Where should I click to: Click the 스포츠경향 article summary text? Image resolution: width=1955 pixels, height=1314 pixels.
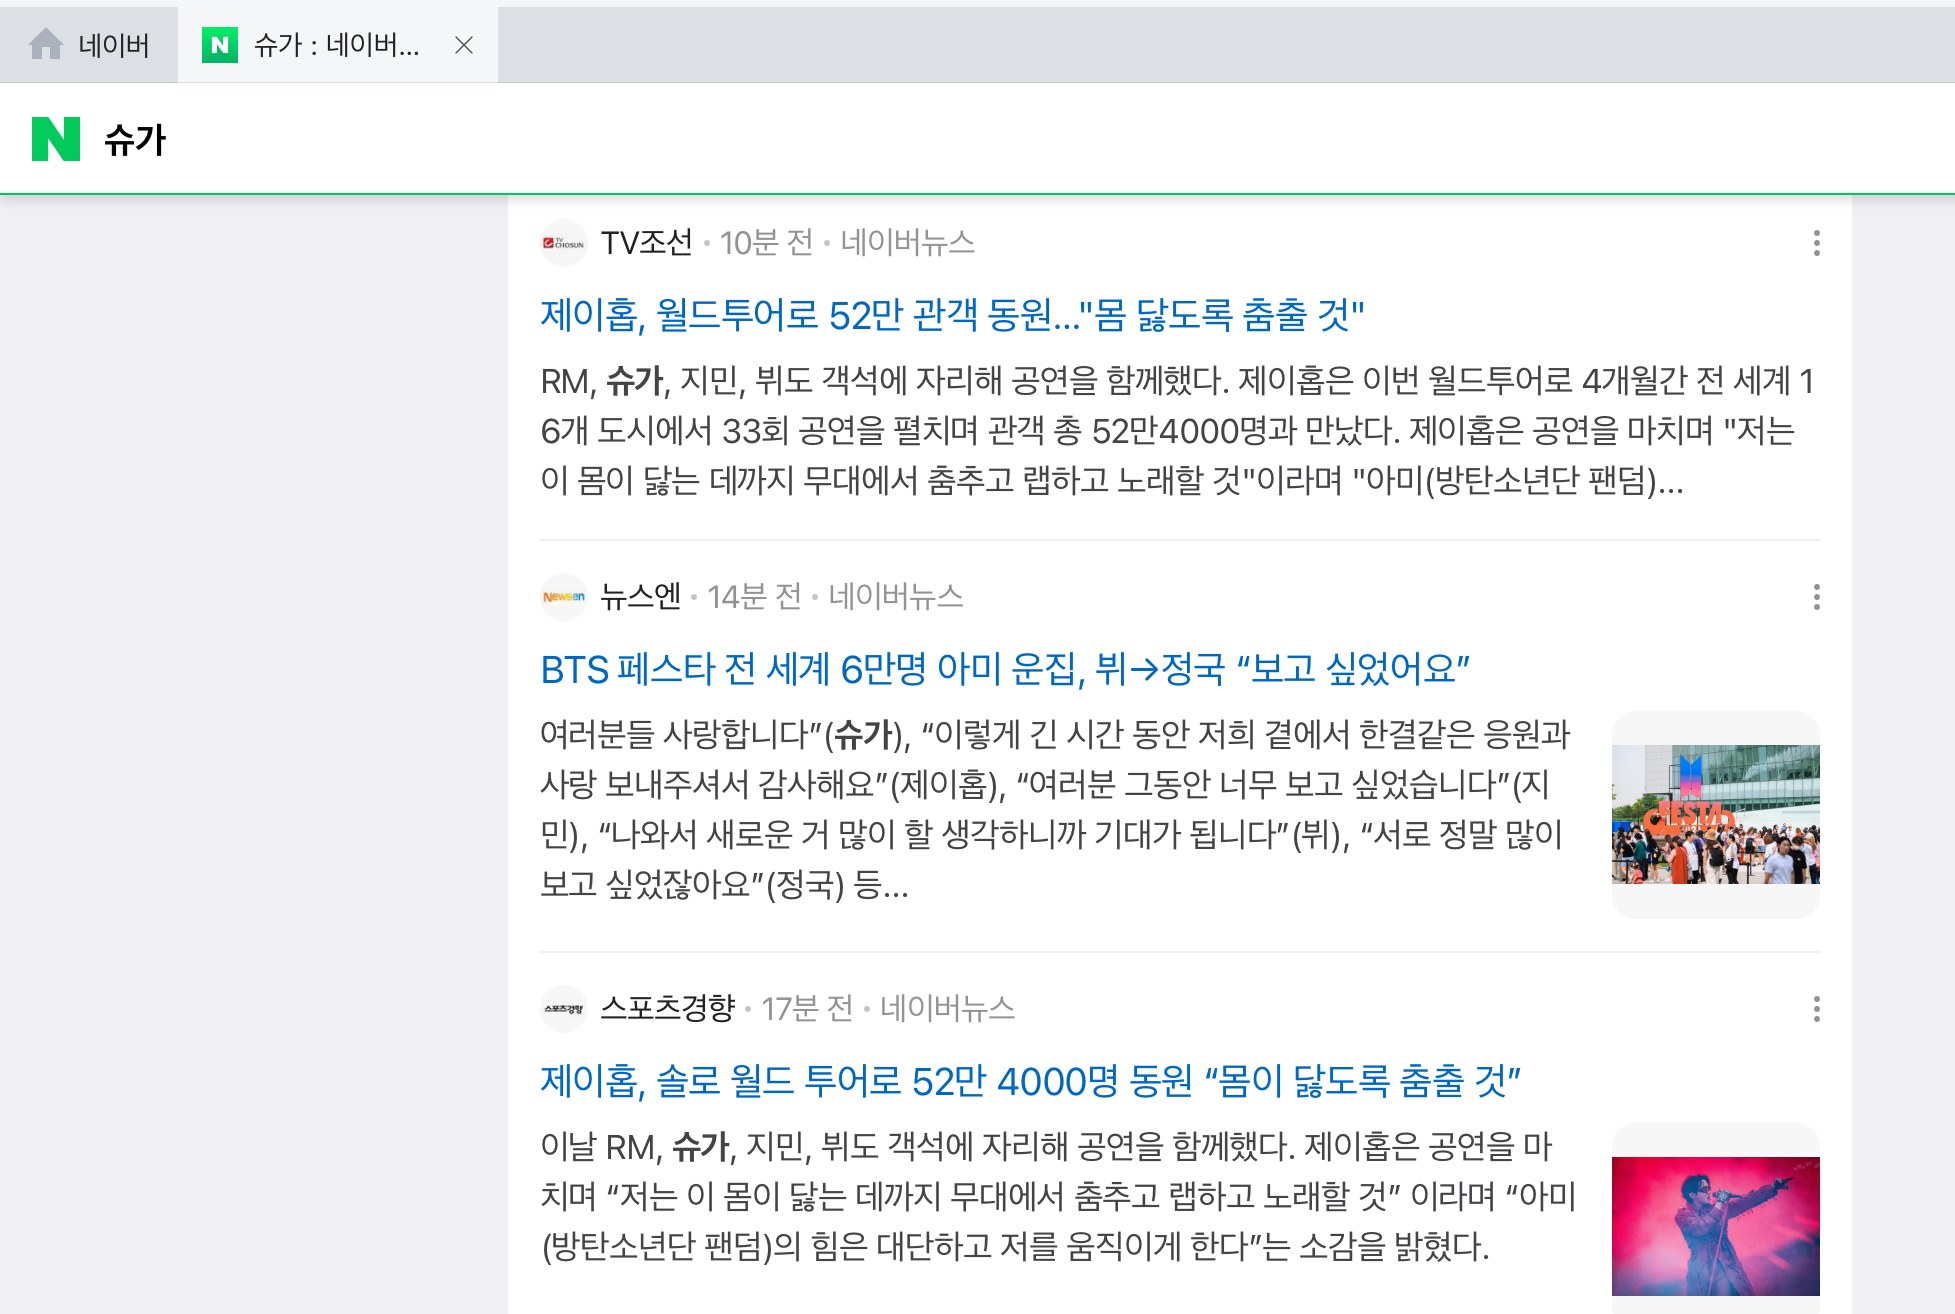[1058, 1196]
